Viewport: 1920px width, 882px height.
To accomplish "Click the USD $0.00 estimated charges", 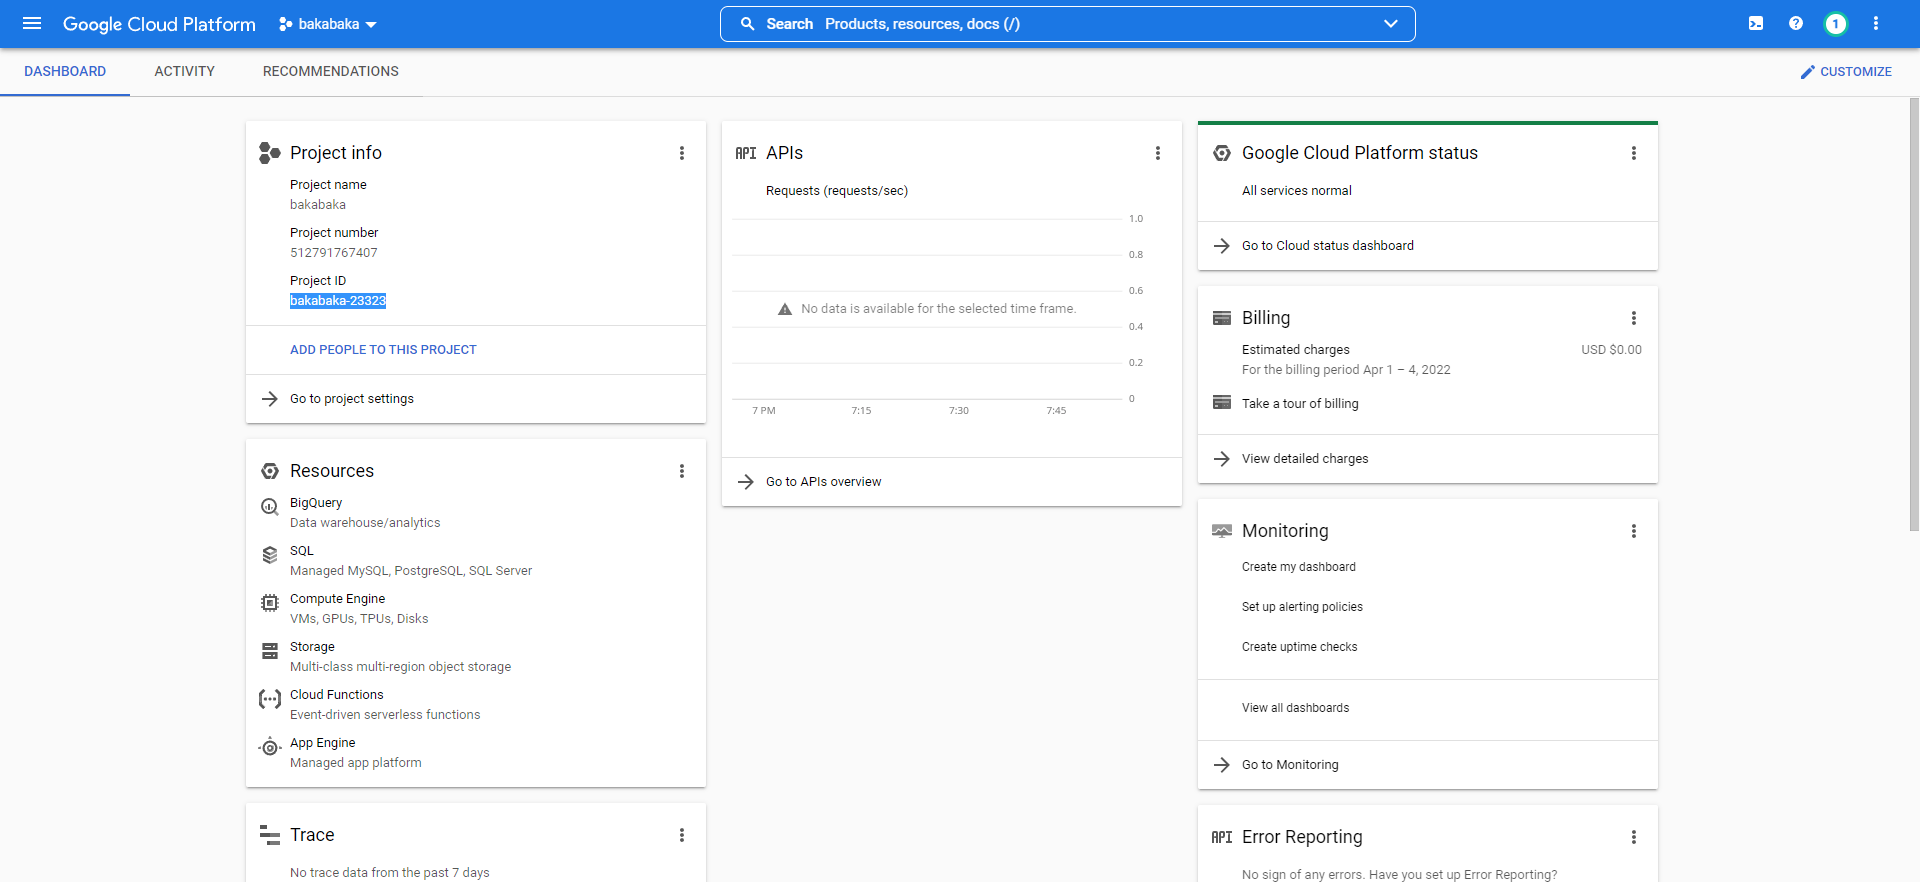I will (1611, 350).
